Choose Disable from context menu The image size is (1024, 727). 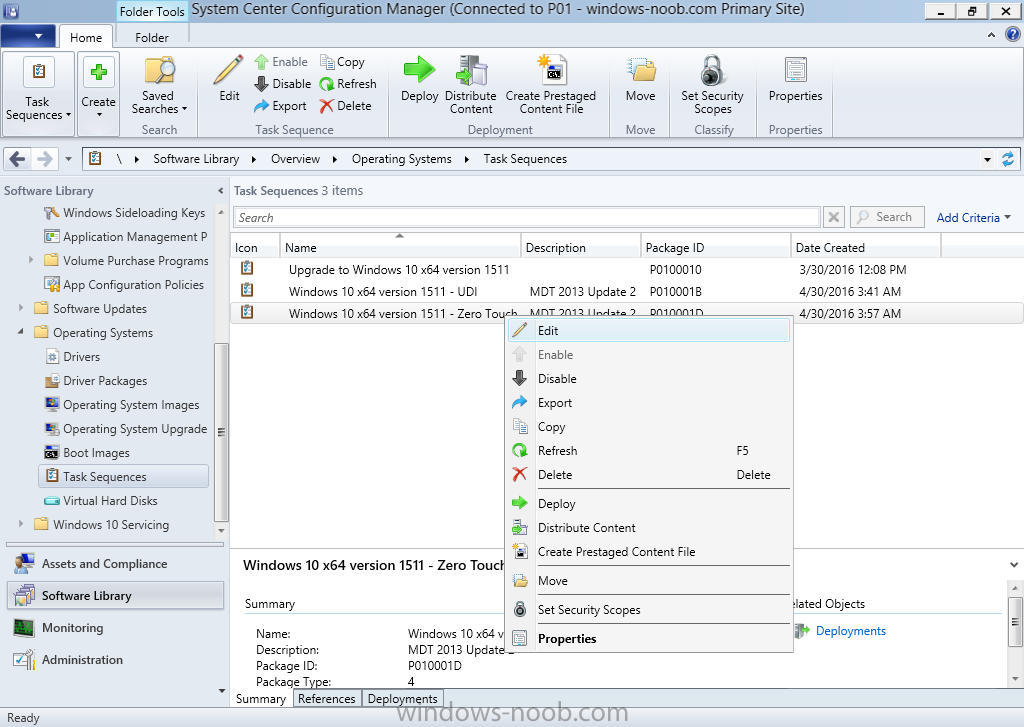[649, 379]
